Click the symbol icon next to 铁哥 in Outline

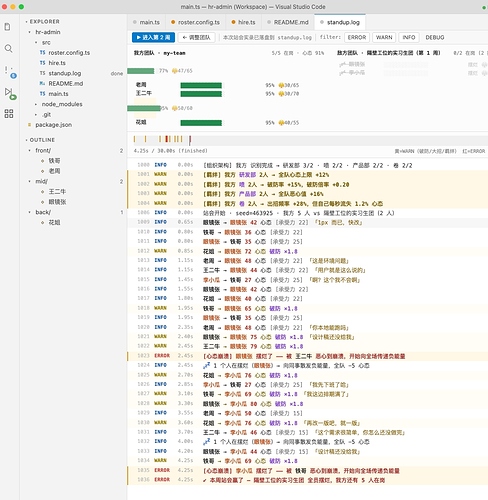pyautogui.click(x=42, y=161)
